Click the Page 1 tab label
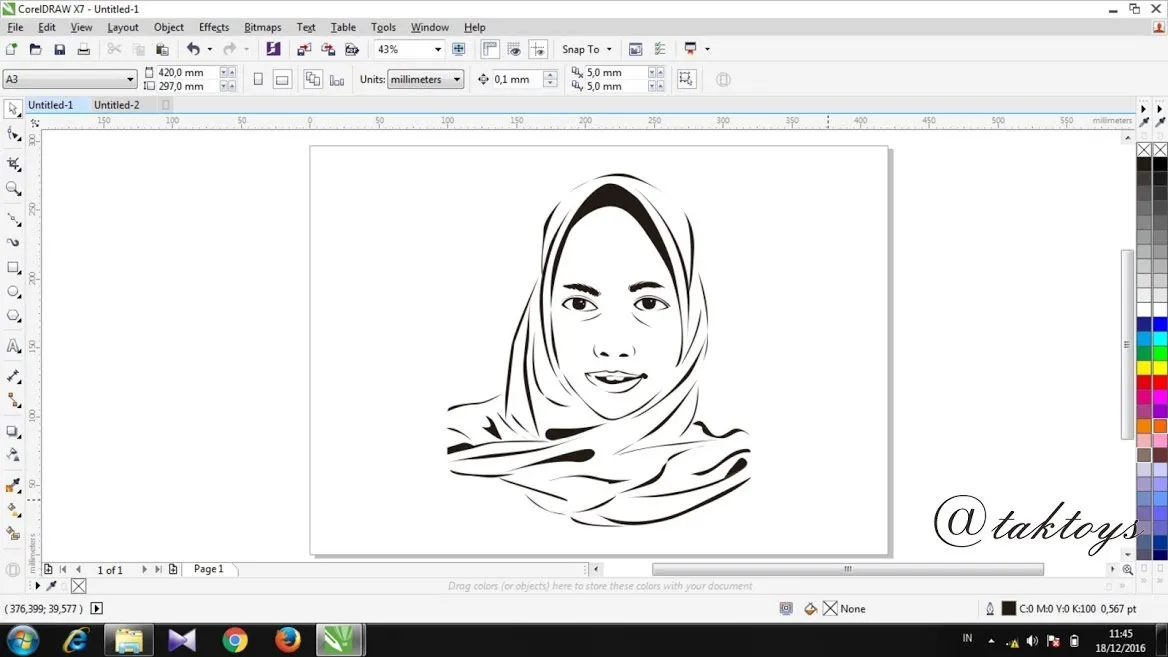The width and height of the screenshot is (1168, 657). (208, 569)
